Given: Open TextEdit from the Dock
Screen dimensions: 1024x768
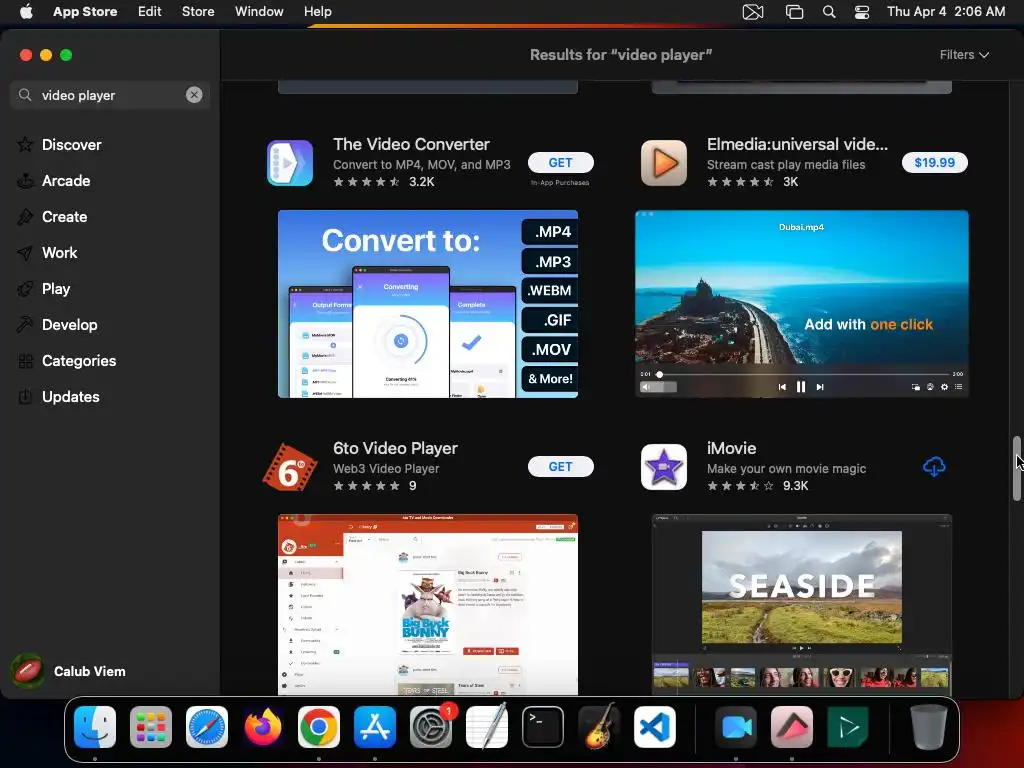Looking at the screenshot, I should (487, 727).
